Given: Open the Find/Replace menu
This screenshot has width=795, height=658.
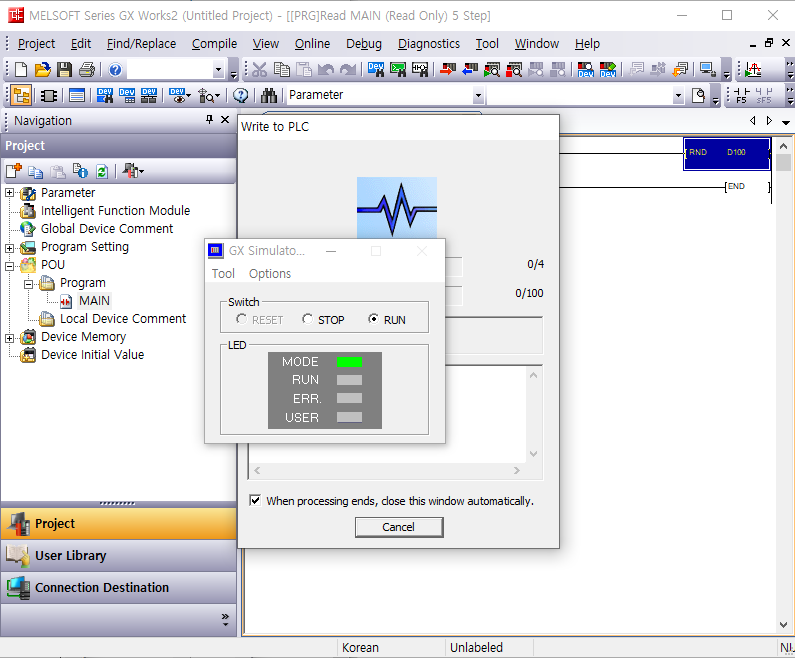Looking at the screenshot, I should [141, 44].
